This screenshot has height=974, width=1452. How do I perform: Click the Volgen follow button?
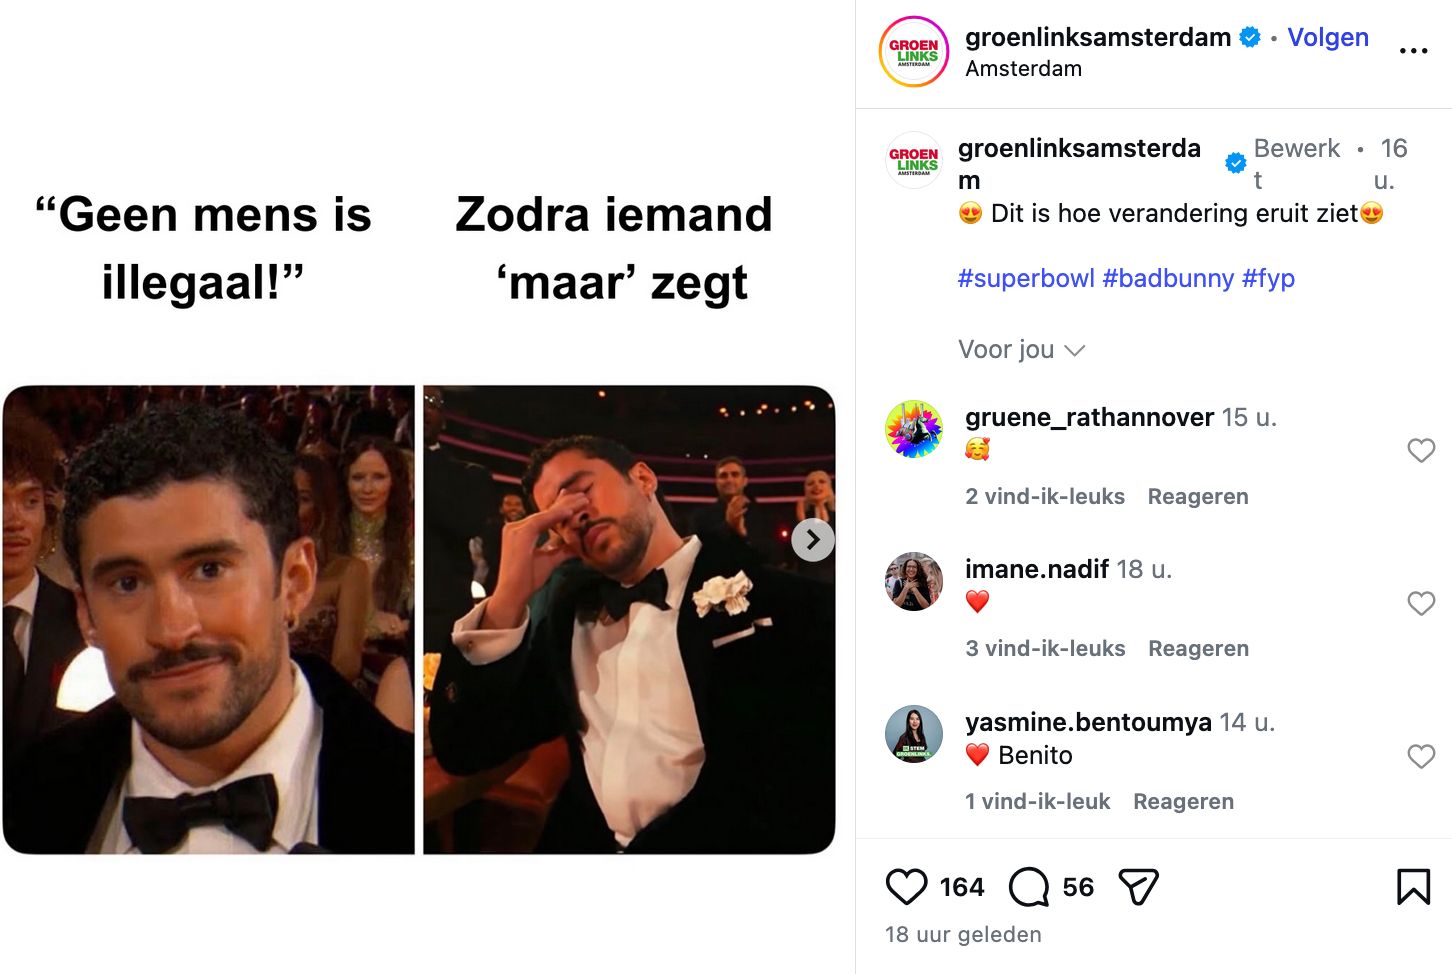tap(1327, 37)
